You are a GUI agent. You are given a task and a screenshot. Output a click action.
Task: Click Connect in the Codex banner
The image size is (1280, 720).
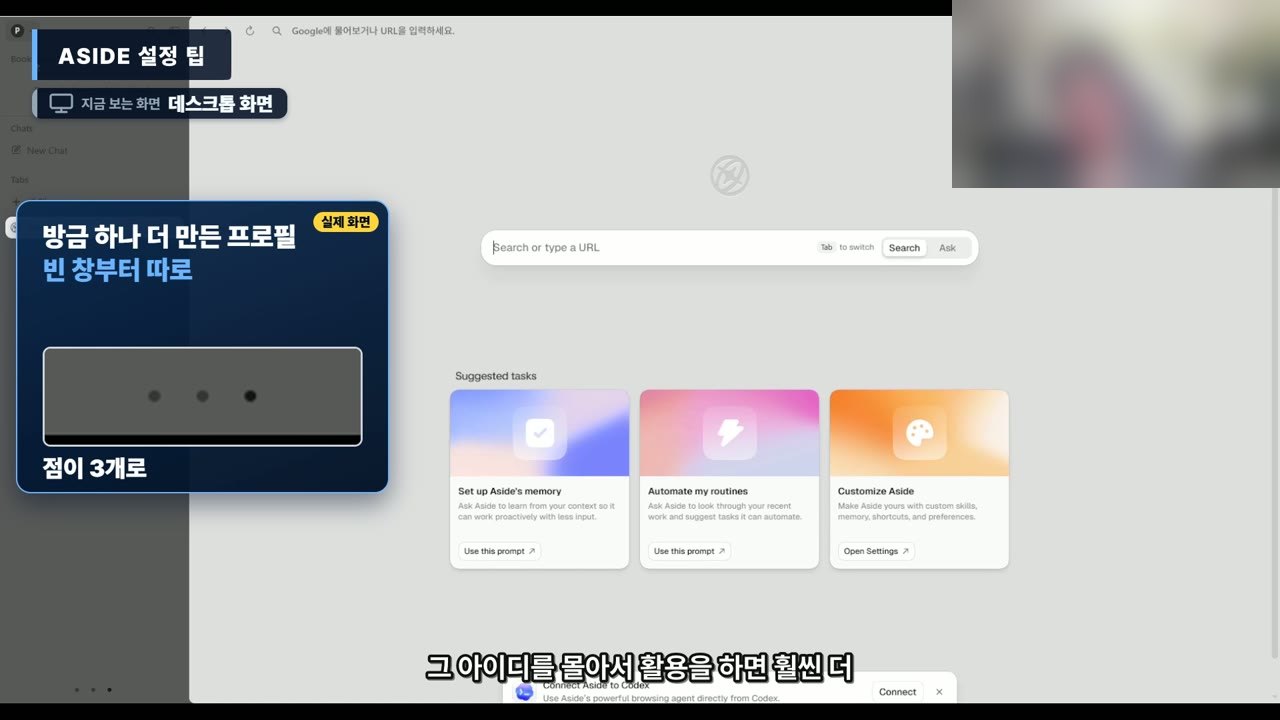[x=897, y=692]
